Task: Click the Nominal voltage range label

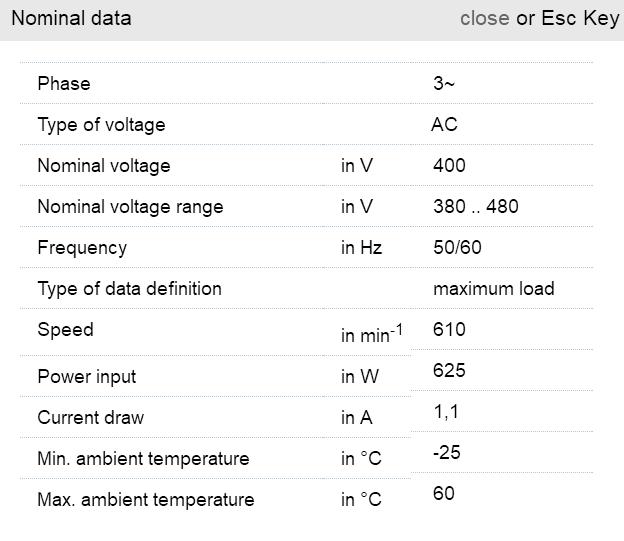Action: 130,207
